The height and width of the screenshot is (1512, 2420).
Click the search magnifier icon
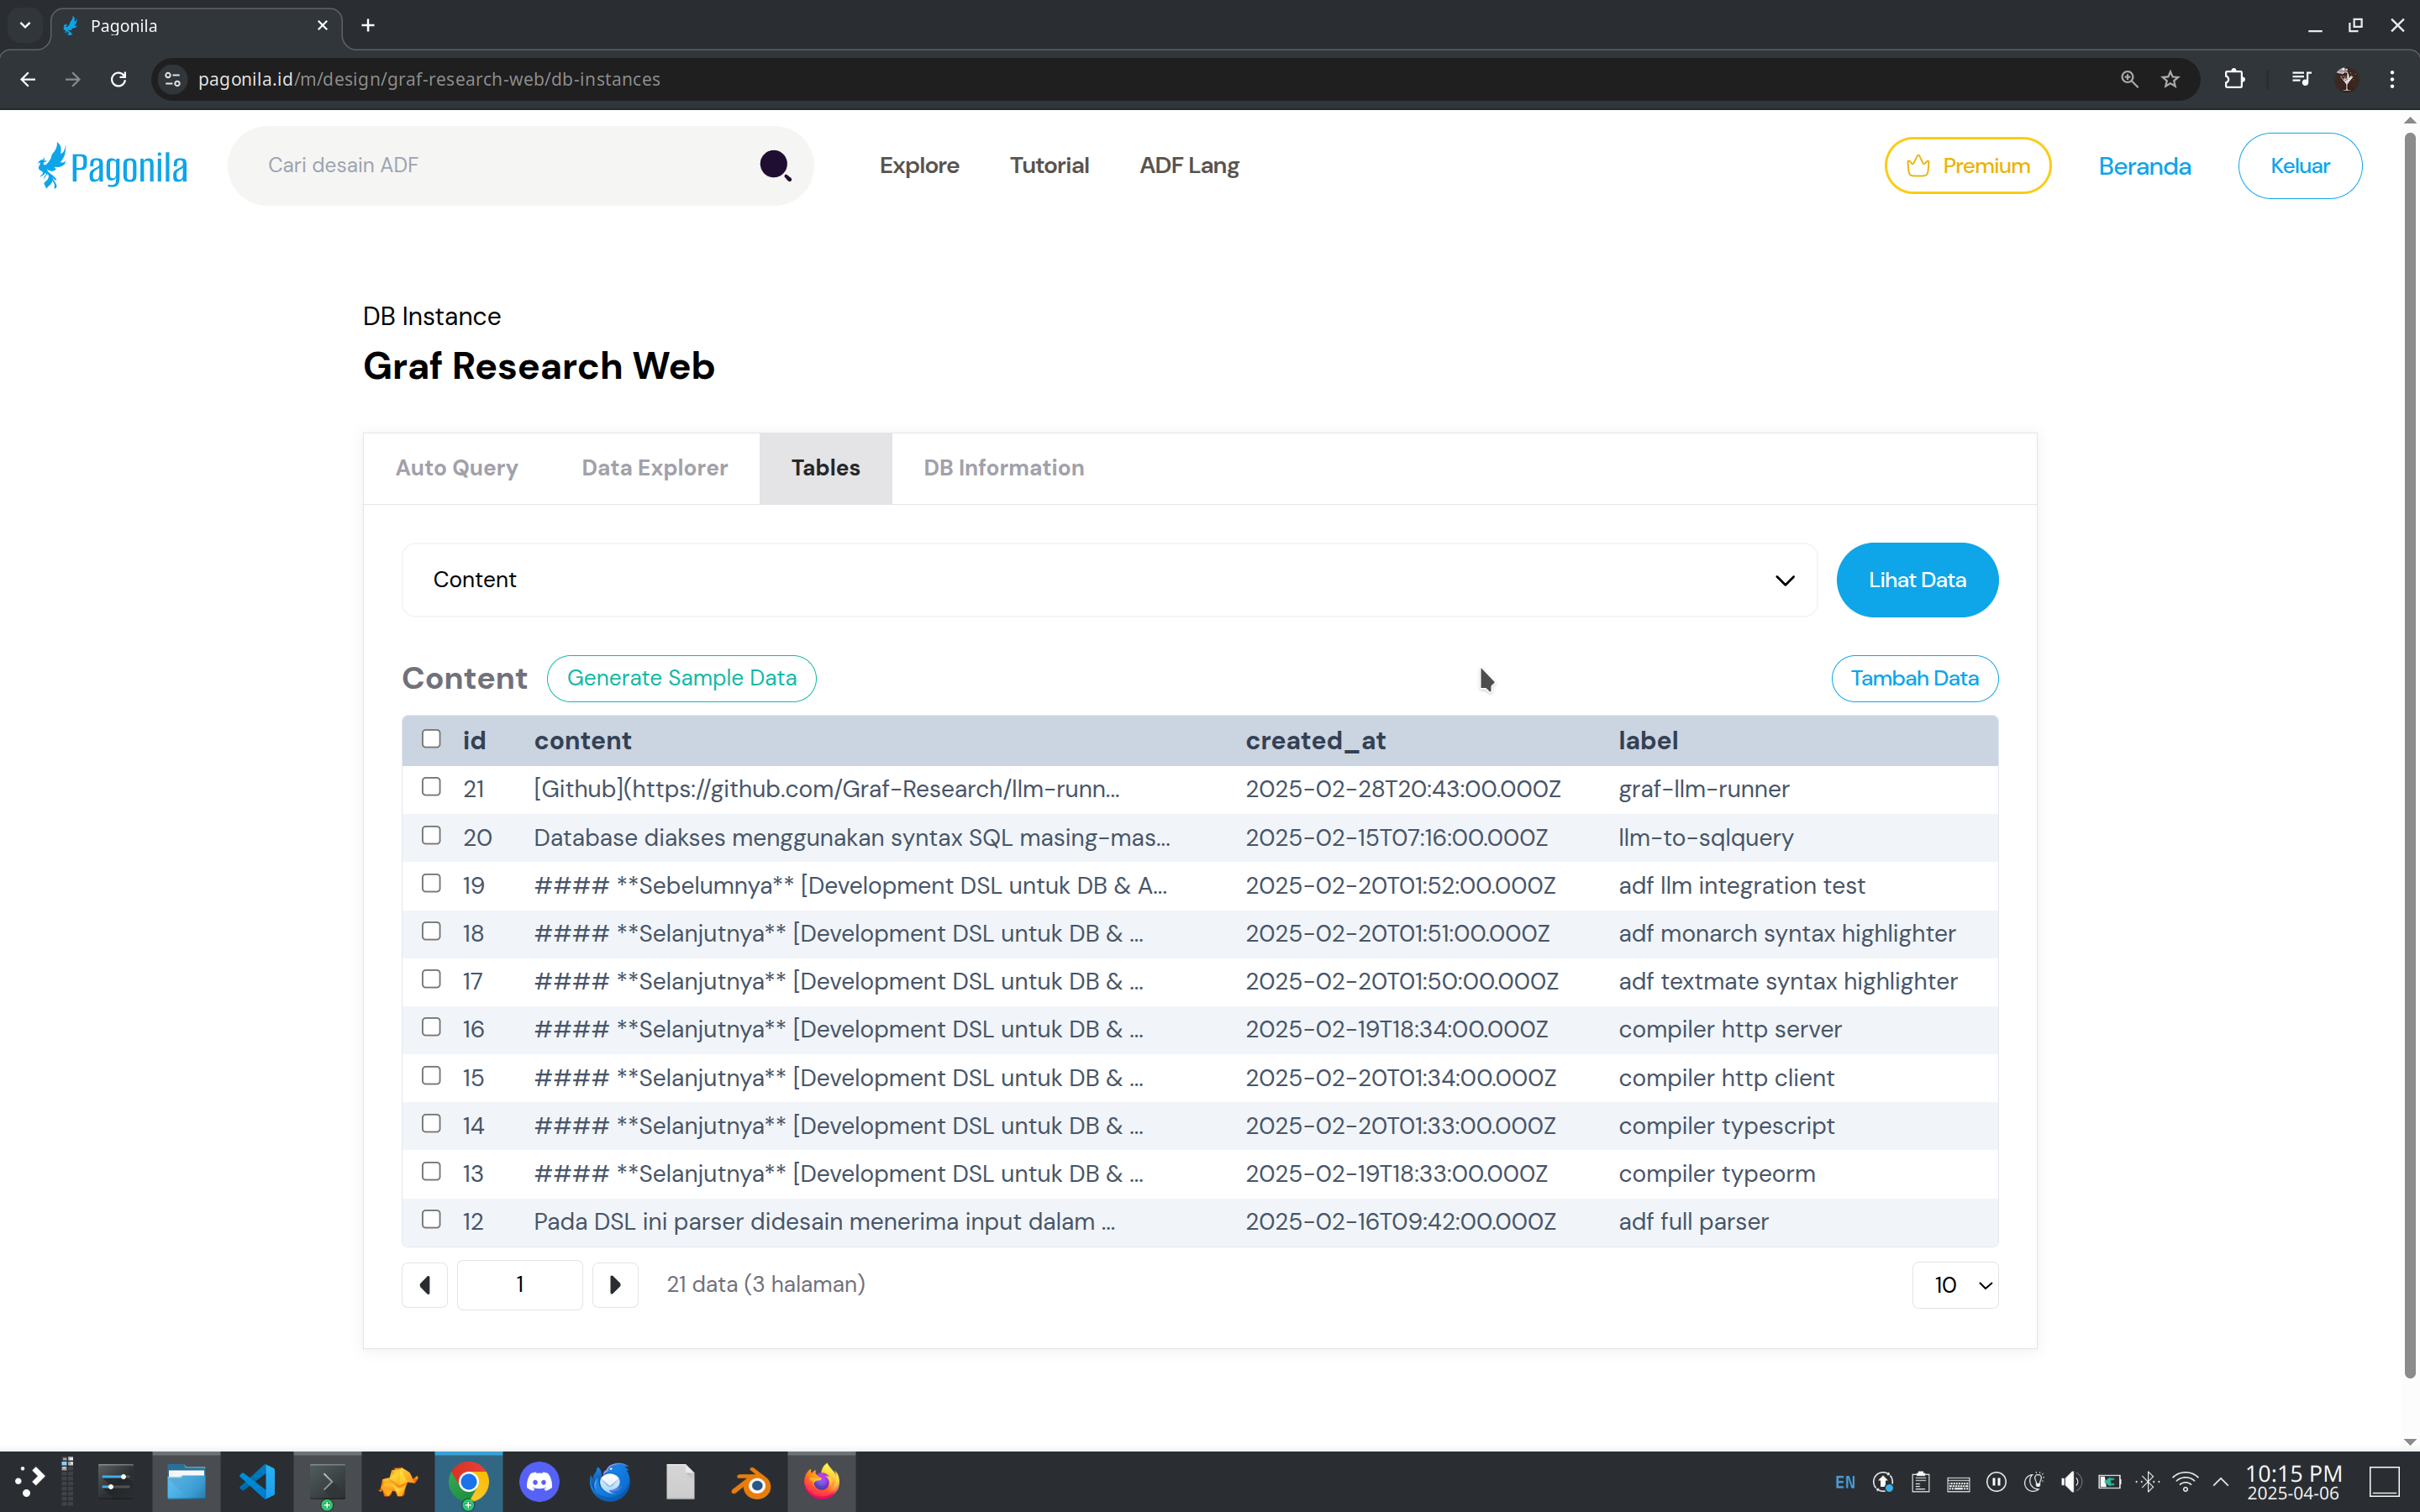tap(774, 165)
